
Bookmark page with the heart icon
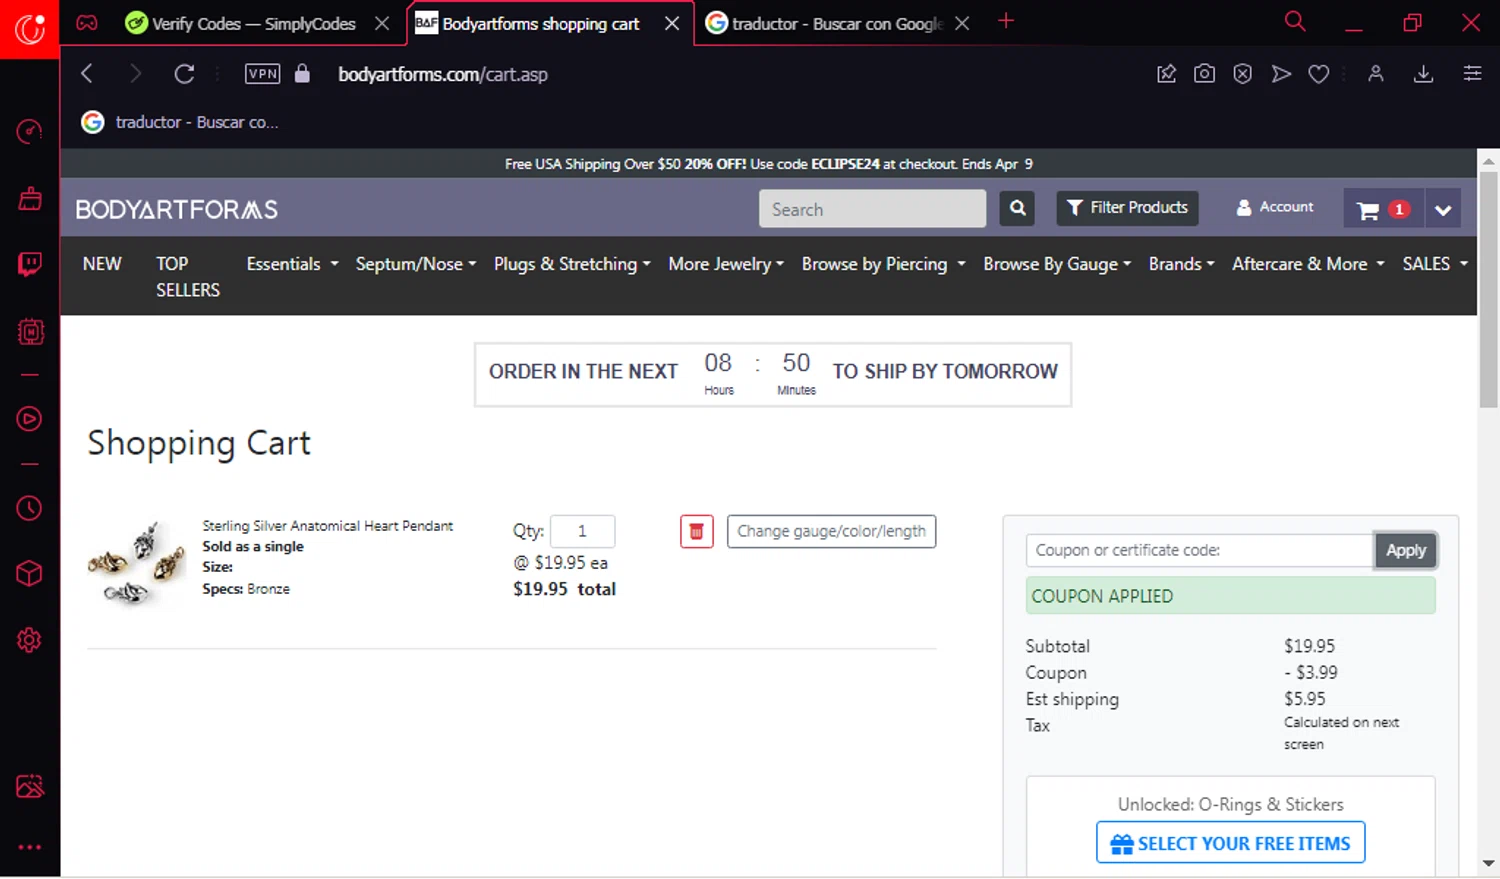pyautogui.click(x=1319, y=73)
